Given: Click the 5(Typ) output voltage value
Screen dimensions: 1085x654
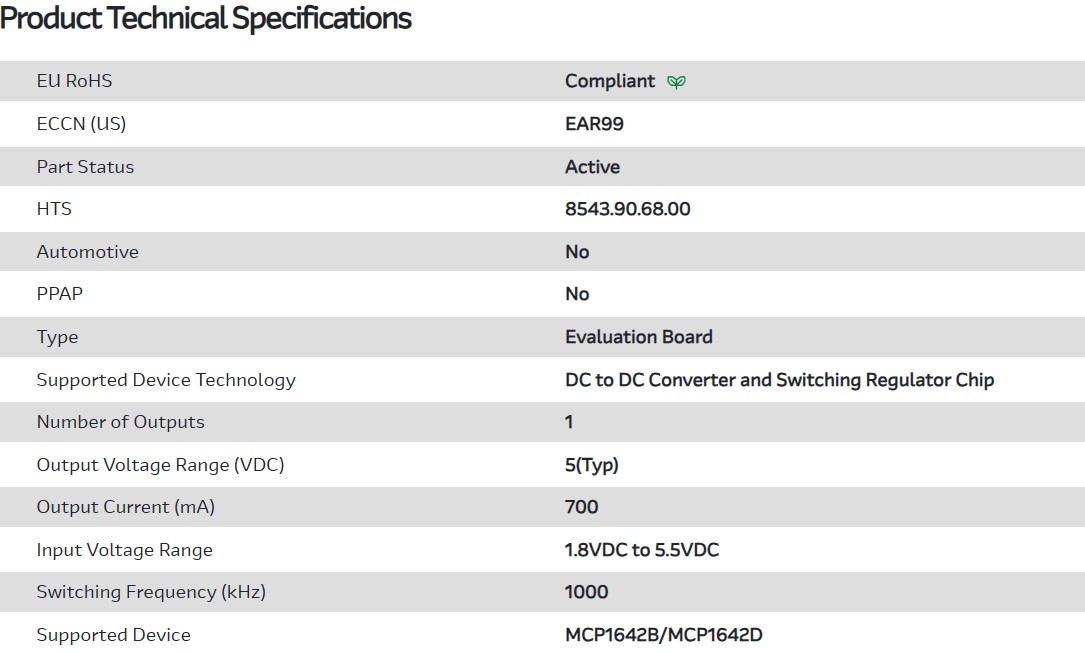Looking at the screenshot, I should [591, 465].
